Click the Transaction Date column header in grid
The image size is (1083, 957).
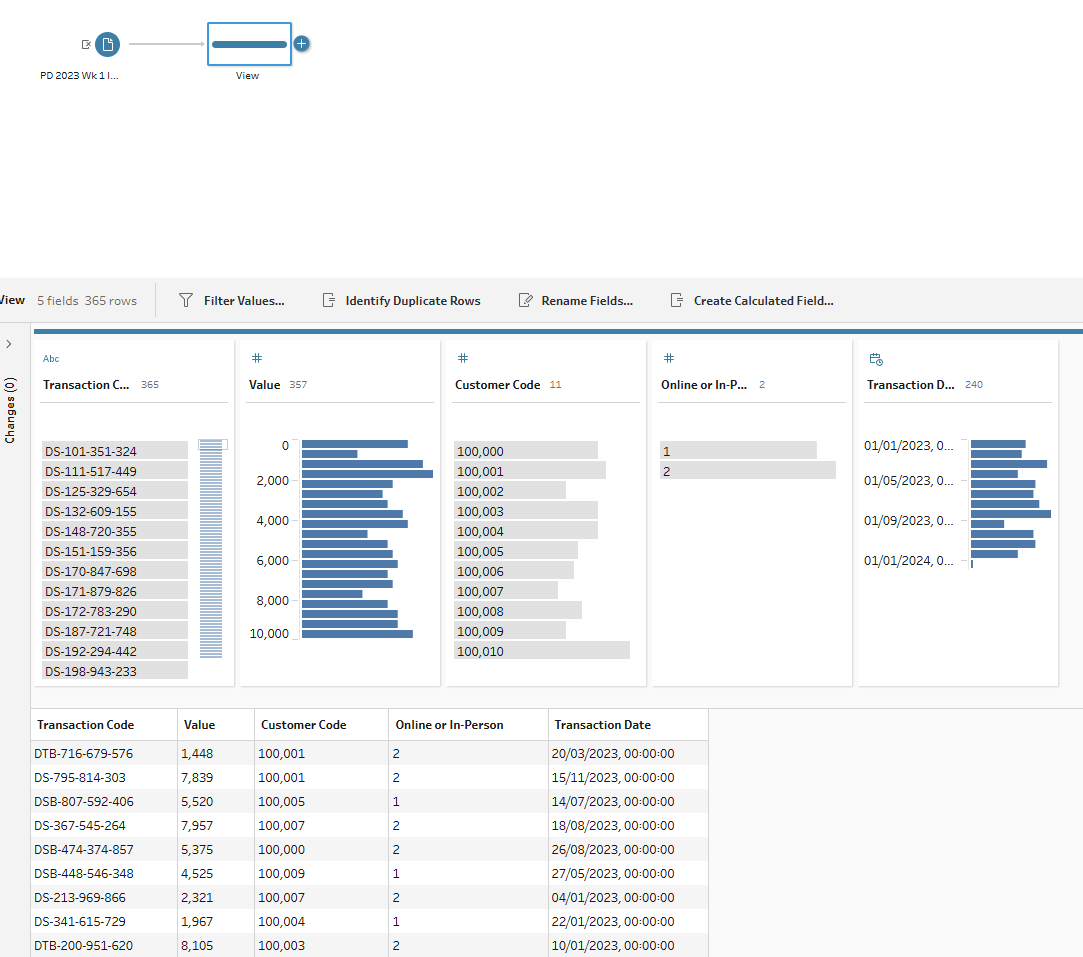click(603, 725)
